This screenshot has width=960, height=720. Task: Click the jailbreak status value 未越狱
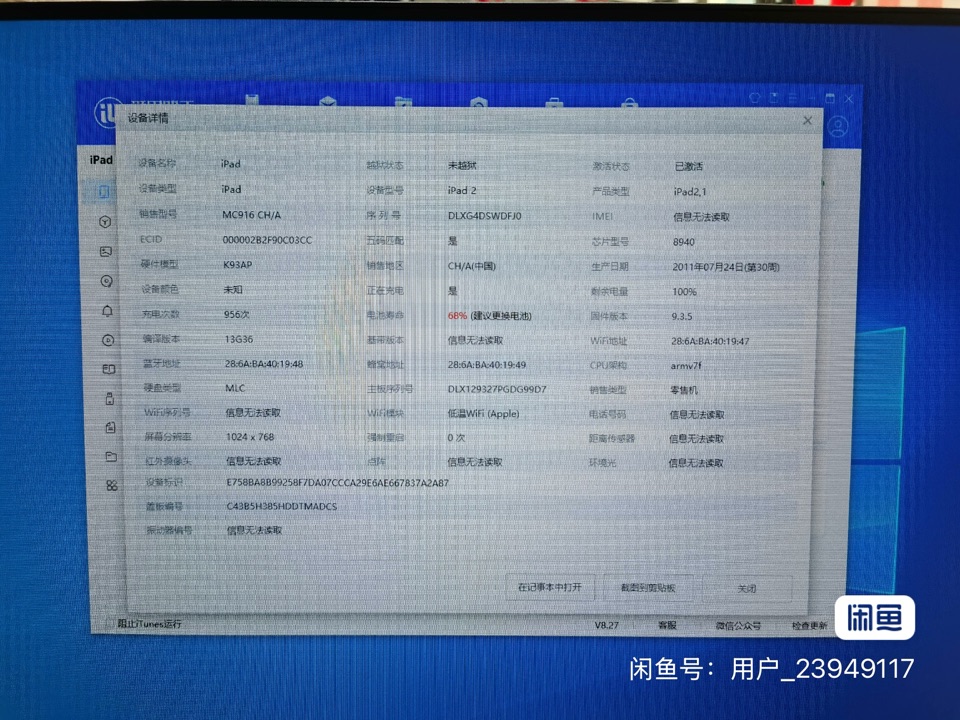462,165
